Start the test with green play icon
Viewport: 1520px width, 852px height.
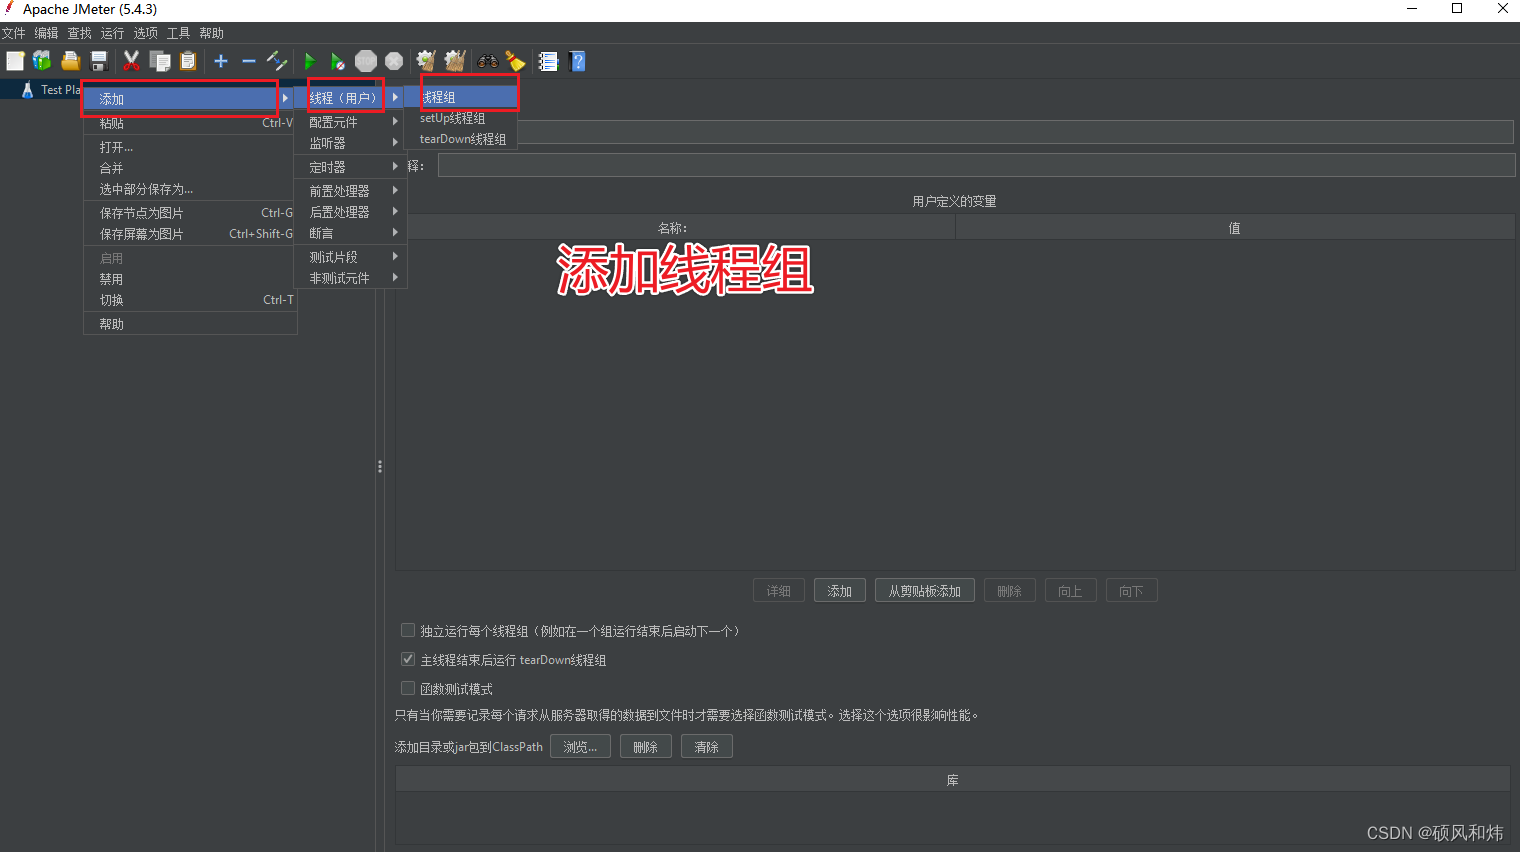[x=310, y=61]
